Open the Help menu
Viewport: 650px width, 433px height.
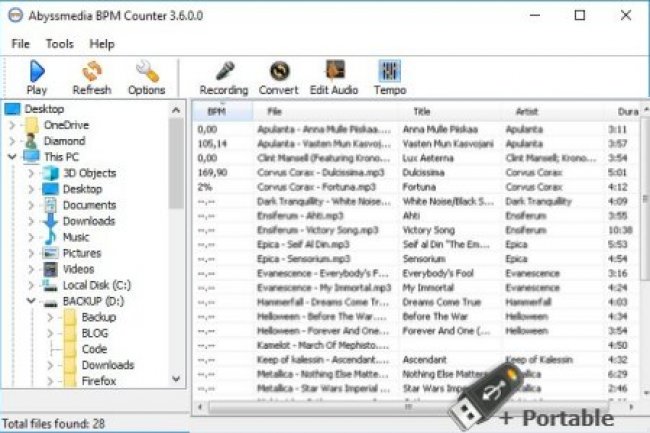101,44
